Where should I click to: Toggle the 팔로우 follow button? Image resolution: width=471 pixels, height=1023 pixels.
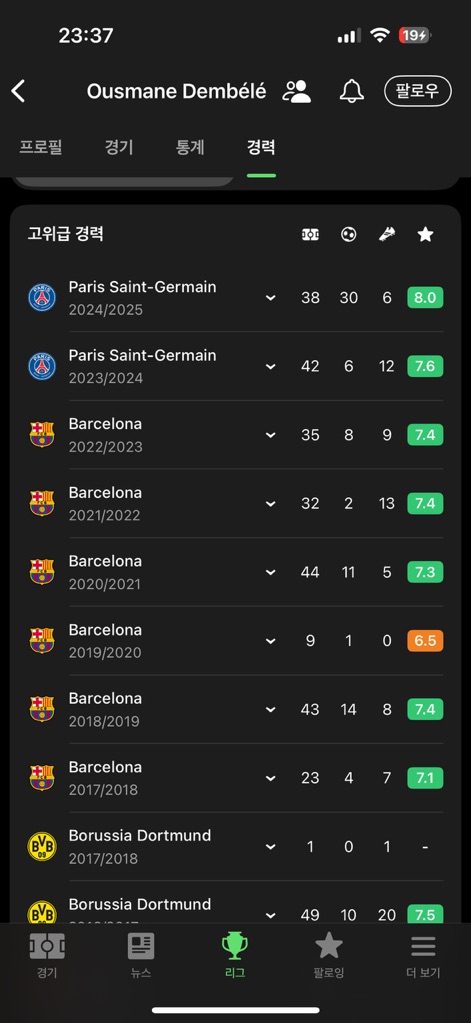coord(418,91)
